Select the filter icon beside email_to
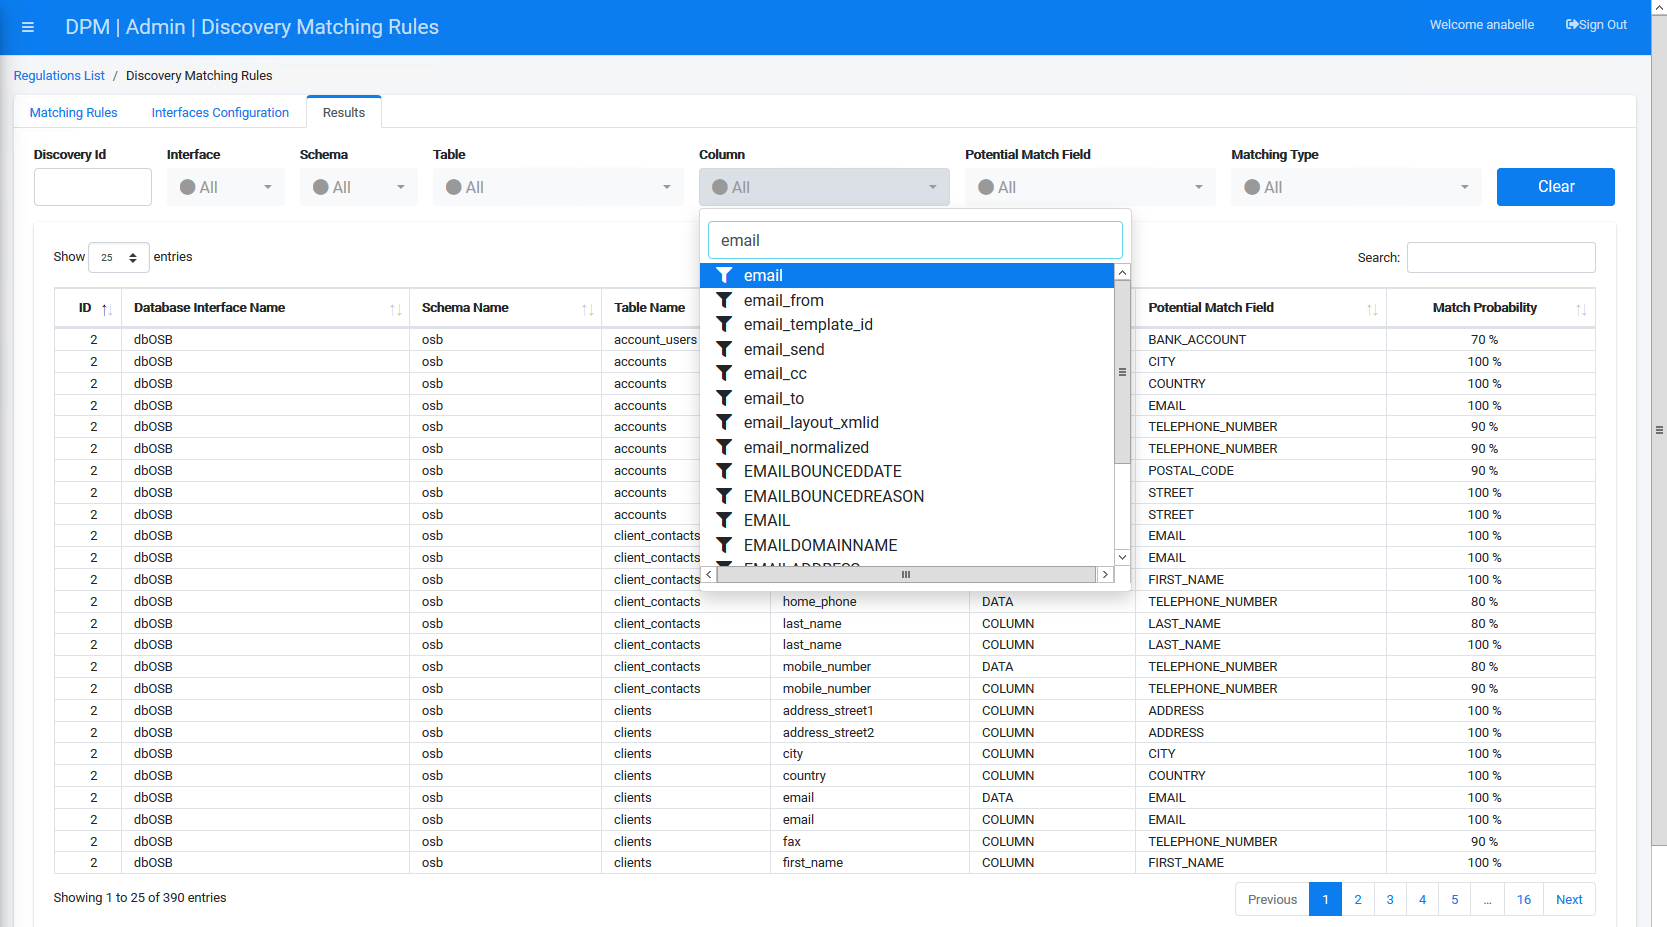The image size is (1667, 927). pyautogui.click(x=724, y=398)
